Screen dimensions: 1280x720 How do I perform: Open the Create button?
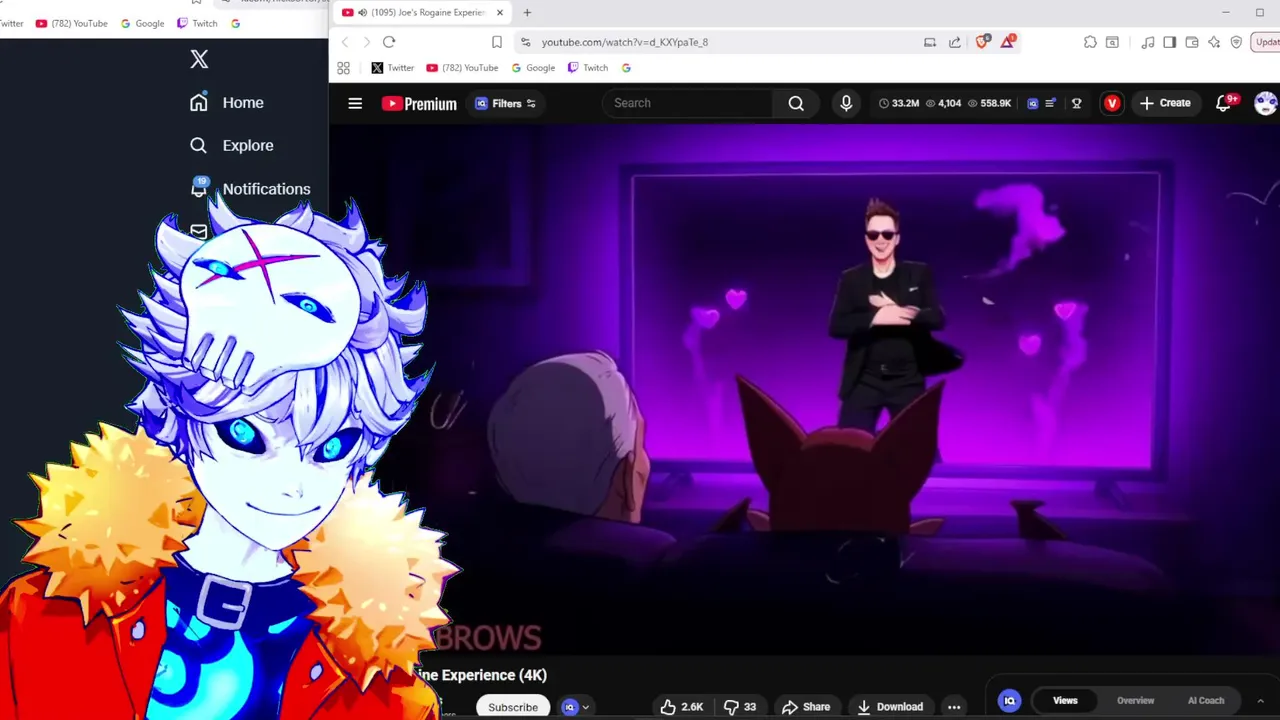point(1165,103)
